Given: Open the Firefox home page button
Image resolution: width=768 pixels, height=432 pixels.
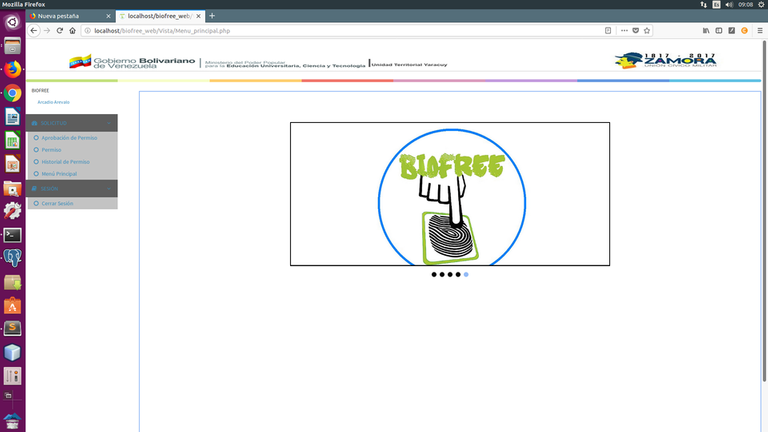Looking at the screenshot, I should pos(72,30).
